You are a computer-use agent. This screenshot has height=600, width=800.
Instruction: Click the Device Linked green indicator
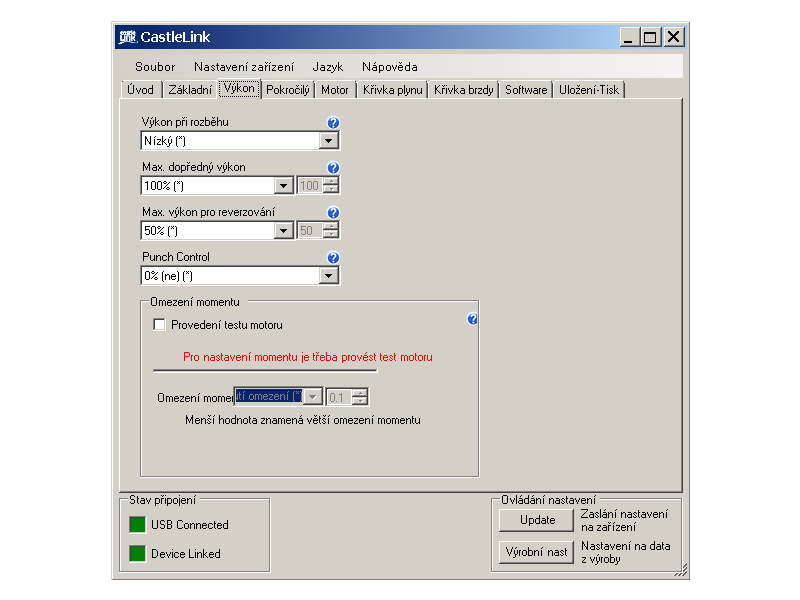pyautogui.click(x=137, y=554)
